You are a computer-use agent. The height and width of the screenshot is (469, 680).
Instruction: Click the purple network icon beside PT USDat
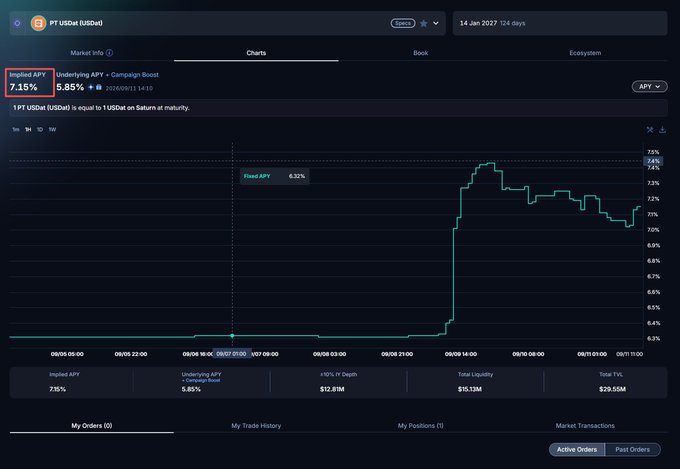tap(17, 23)
